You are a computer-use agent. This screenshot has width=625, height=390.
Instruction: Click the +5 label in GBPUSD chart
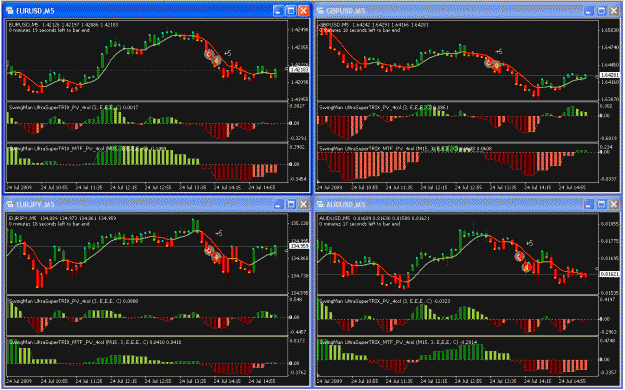pos(498,51)
